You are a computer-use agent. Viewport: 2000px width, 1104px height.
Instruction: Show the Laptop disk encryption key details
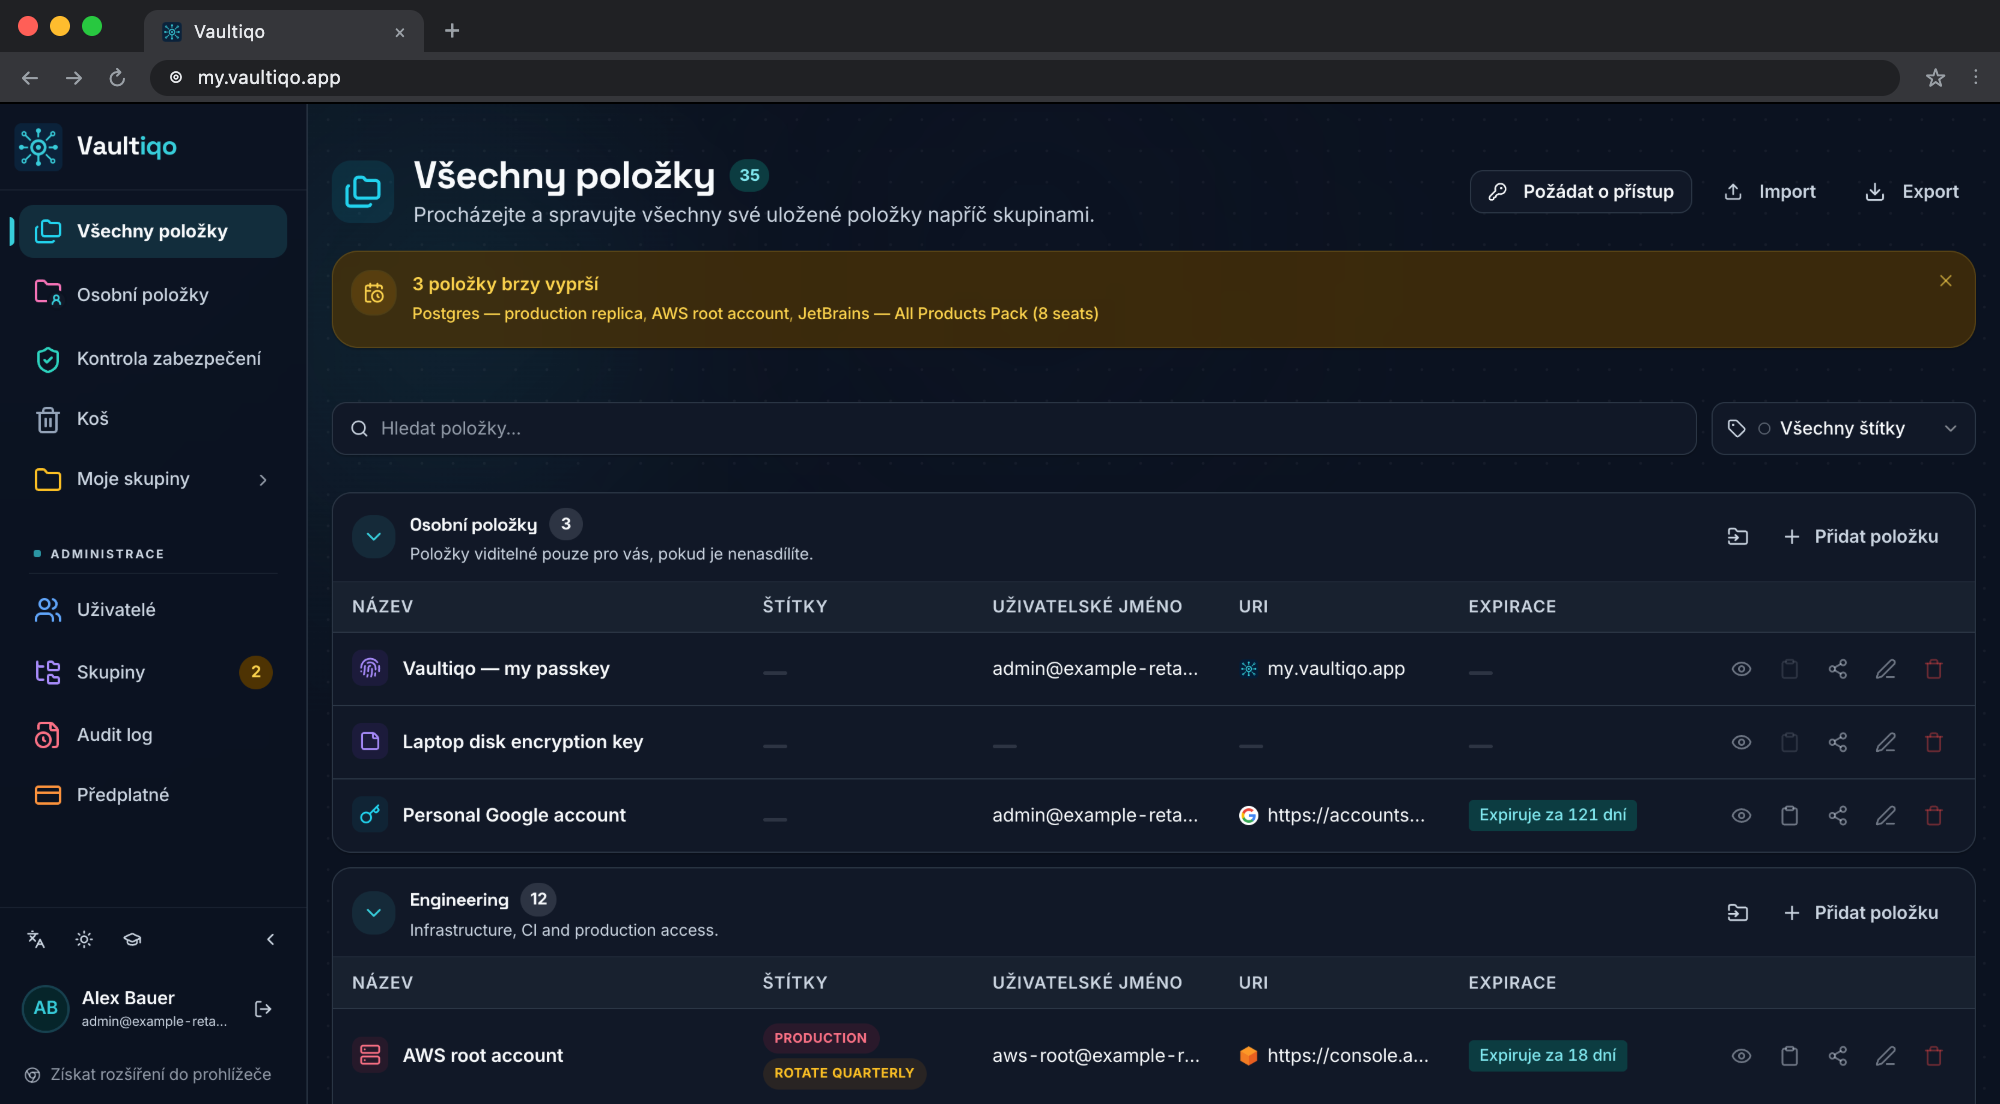point(1741,742)
